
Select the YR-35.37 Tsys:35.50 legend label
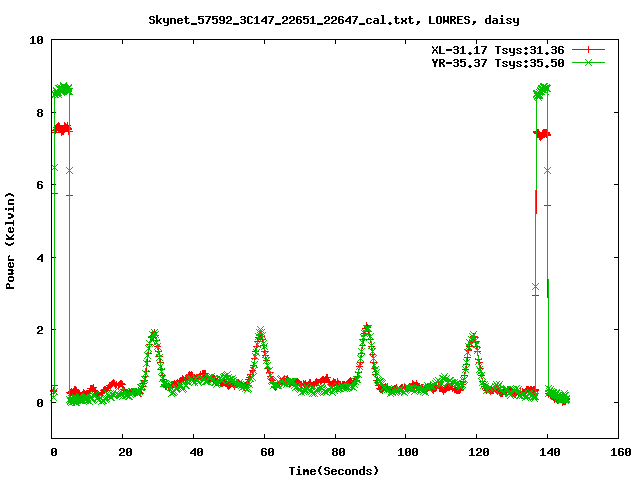point(492,62)
